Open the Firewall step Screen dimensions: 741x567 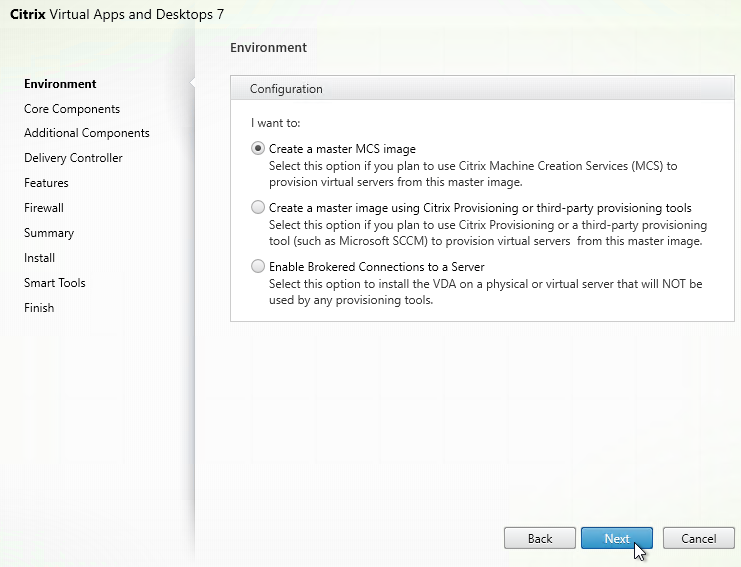point(43,208)
